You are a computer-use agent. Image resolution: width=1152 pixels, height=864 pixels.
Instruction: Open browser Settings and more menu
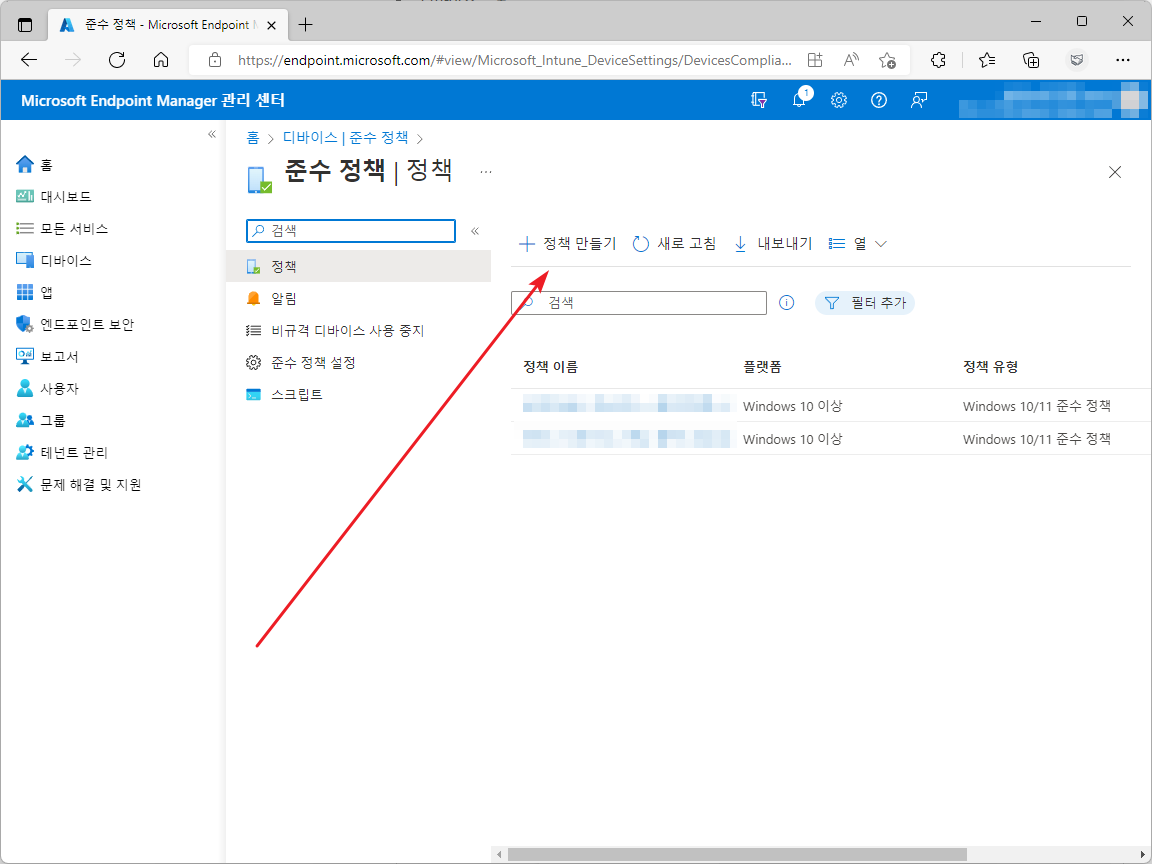(1123, 60)
